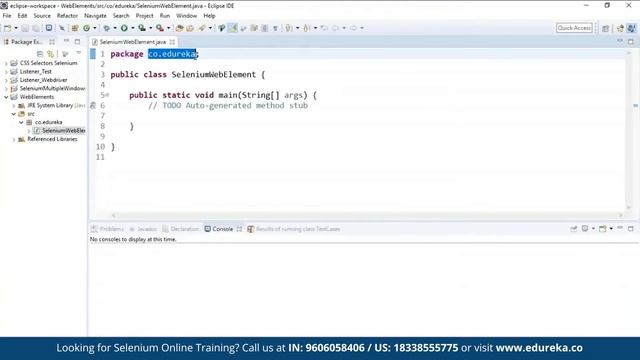Collapse All in Package Explorer
Screen dimensions: 640x360
click(40, 54)
